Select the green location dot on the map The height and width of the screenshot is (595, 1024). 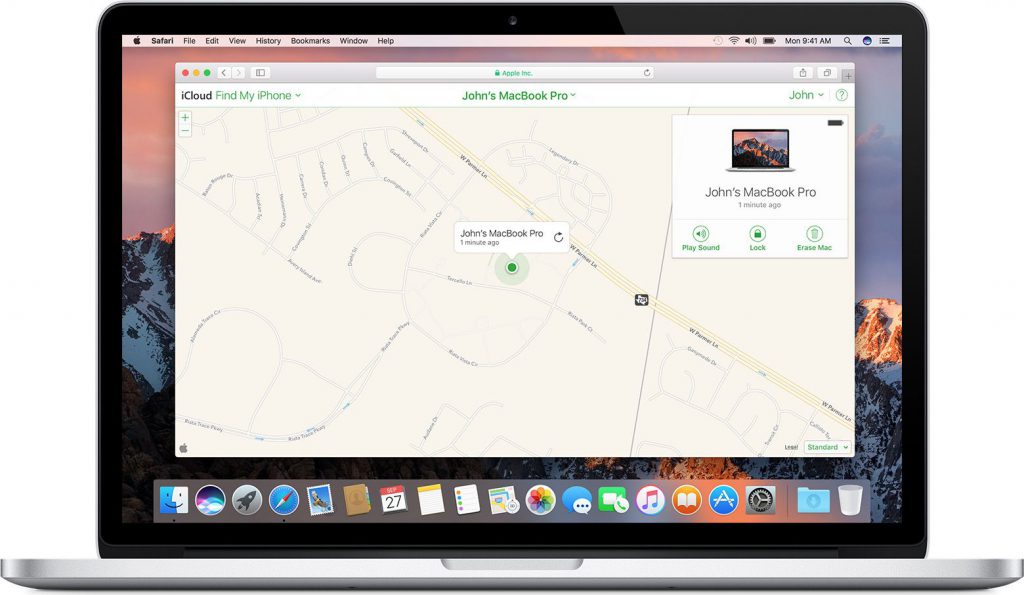pos(511,268)
